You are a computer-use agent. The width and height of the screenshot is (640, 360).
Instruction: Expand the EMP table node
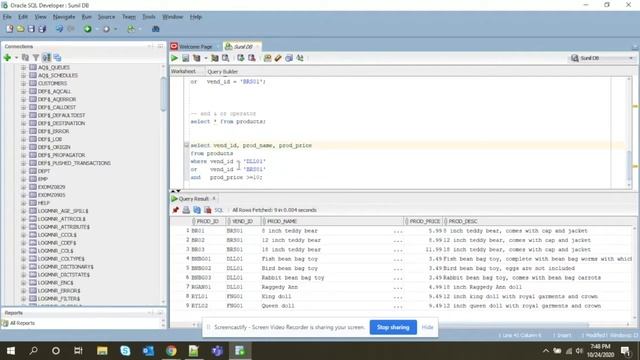point(23,179)
